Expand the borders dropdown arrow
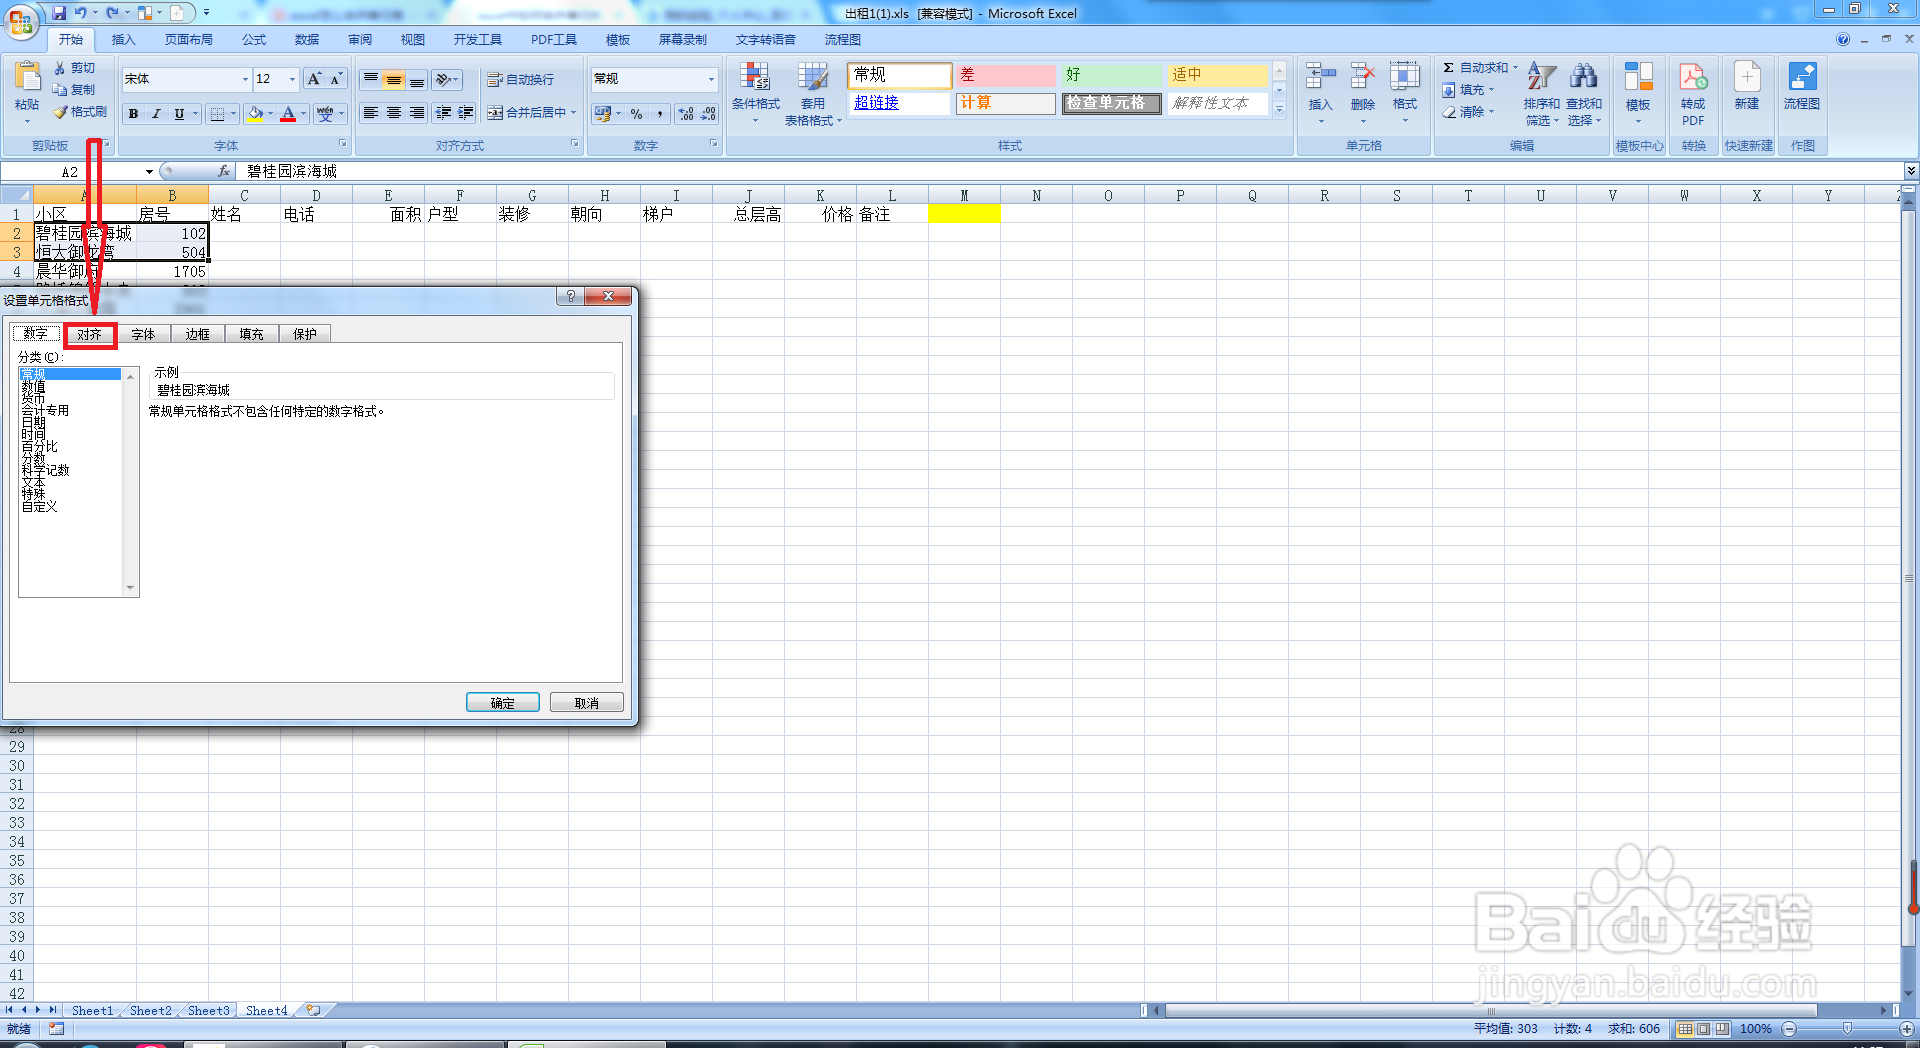The width and height of the screenshot is (1920, 1048). [233, 114]
